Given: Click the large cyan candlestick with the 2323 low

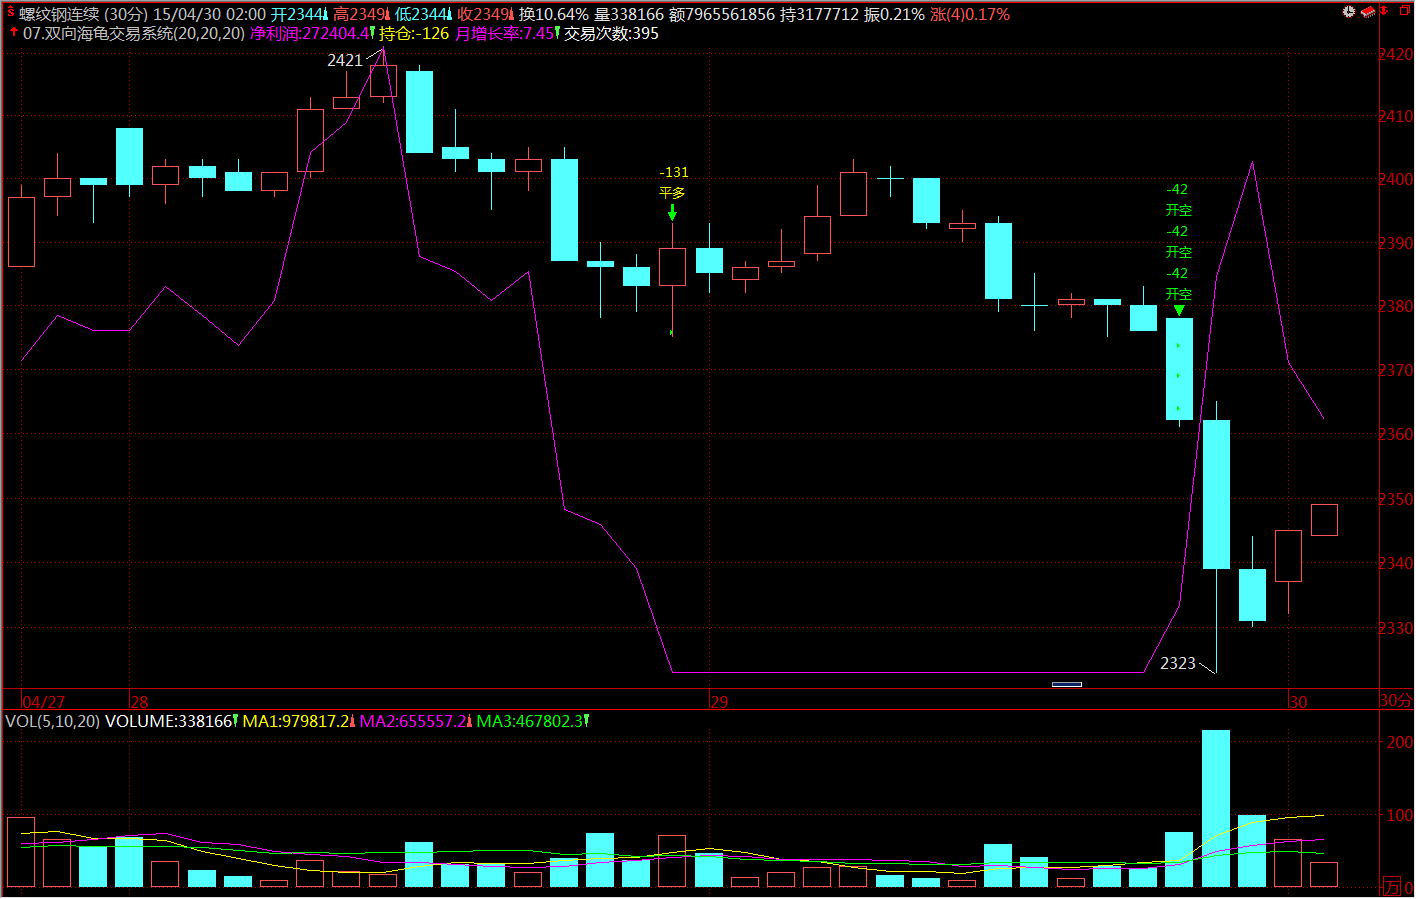Looking at the screenshot, I should tap(1216, 494).
